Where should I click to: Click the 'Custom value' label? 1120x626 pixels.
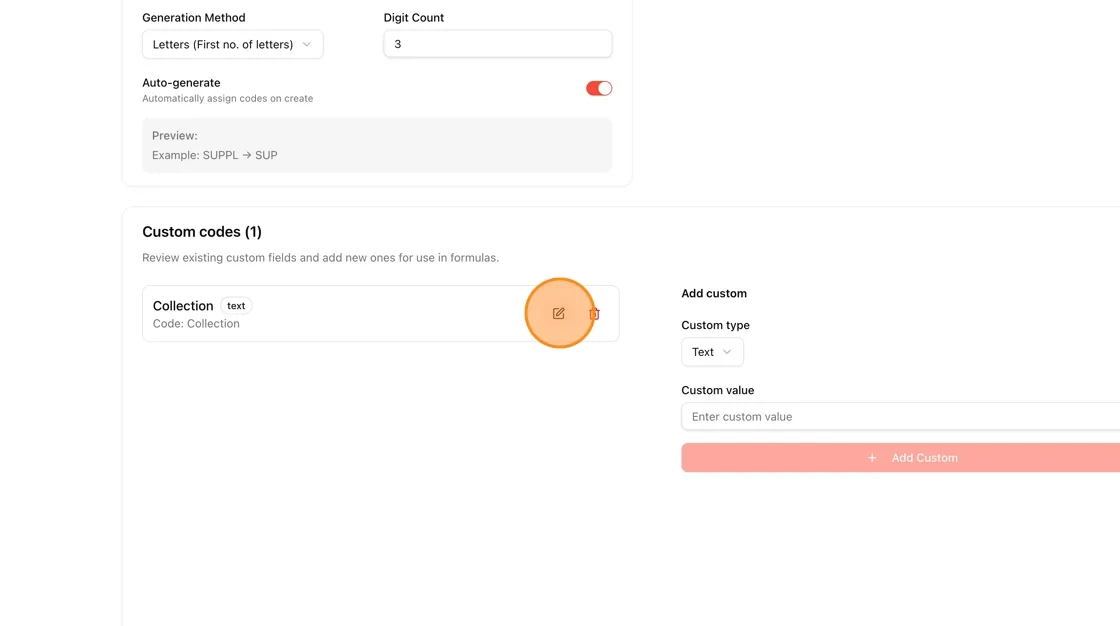717,390
